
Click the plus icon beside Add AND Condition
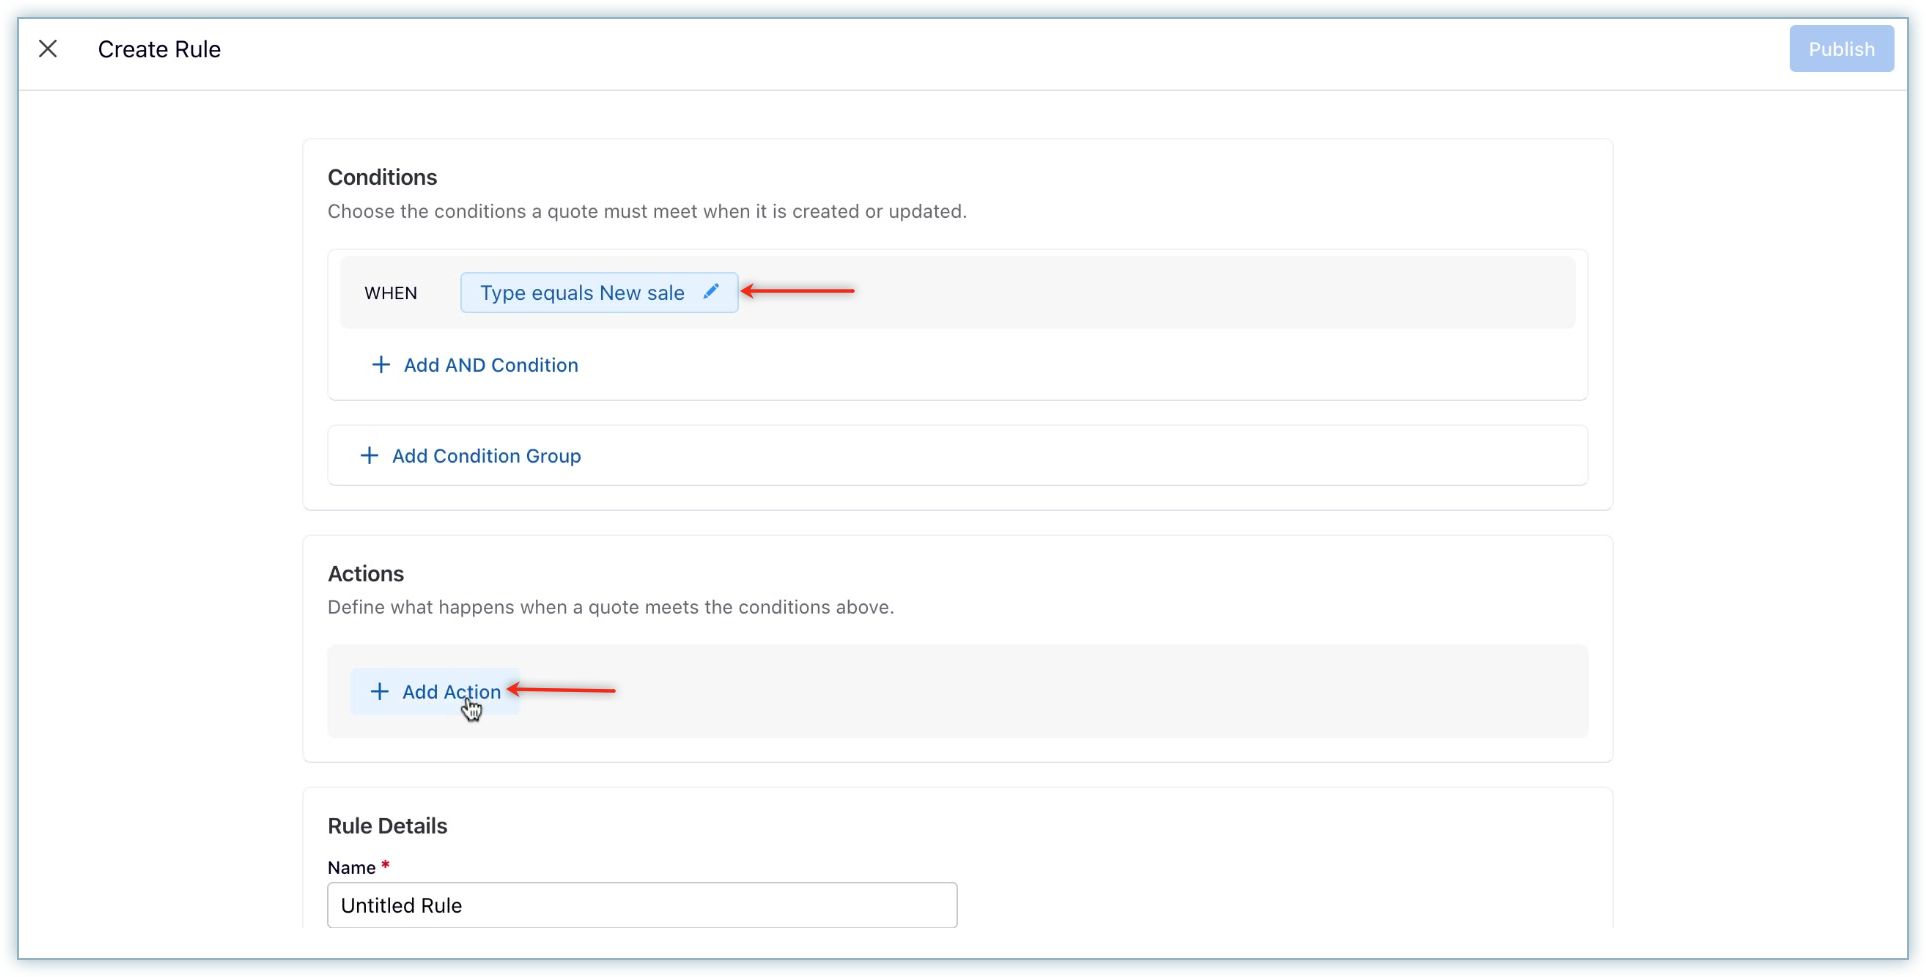pos(381,365)
